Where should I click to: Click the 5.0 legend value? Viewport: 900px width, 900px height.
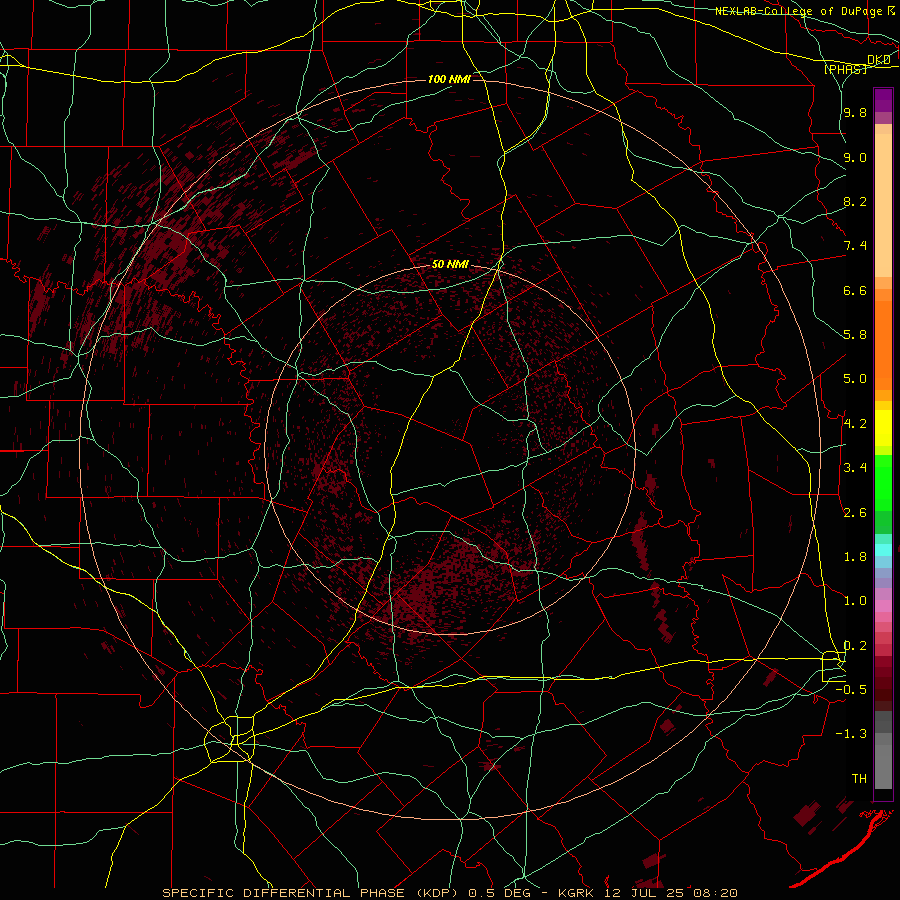(x=855, y=379)
